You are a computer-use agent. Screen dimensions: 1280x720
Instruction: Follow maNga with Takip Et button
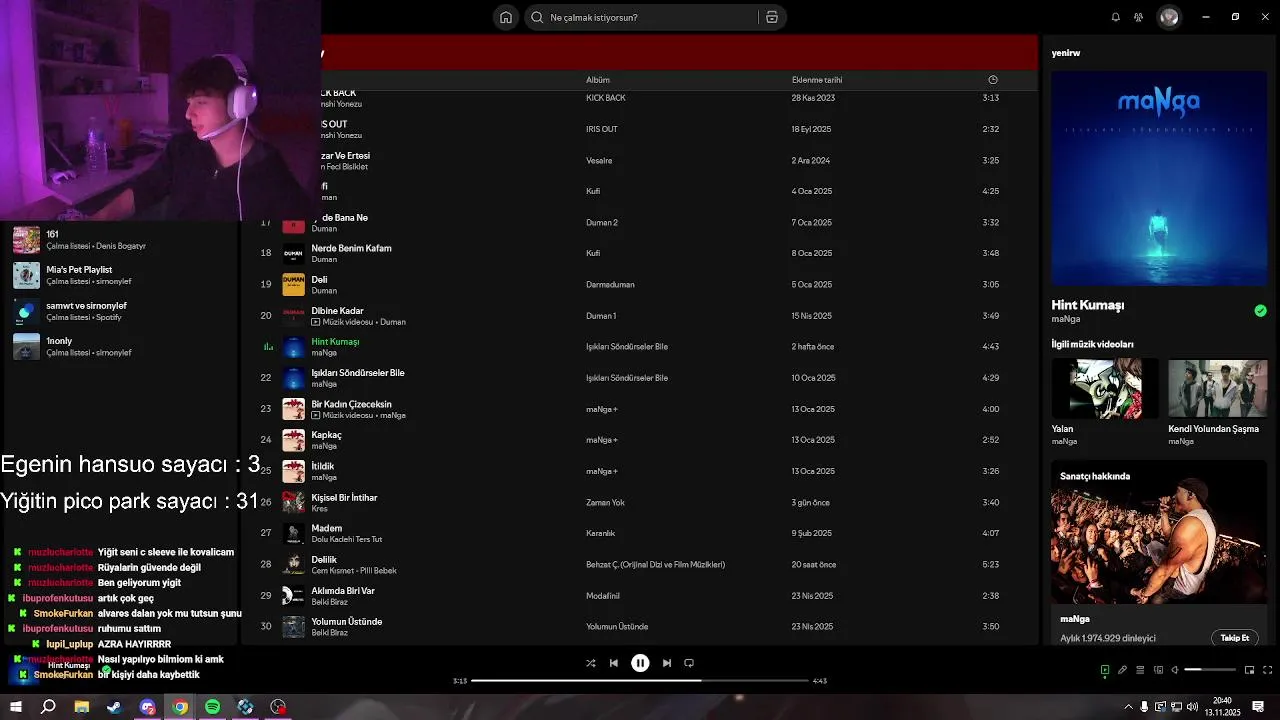[1235, 638]
